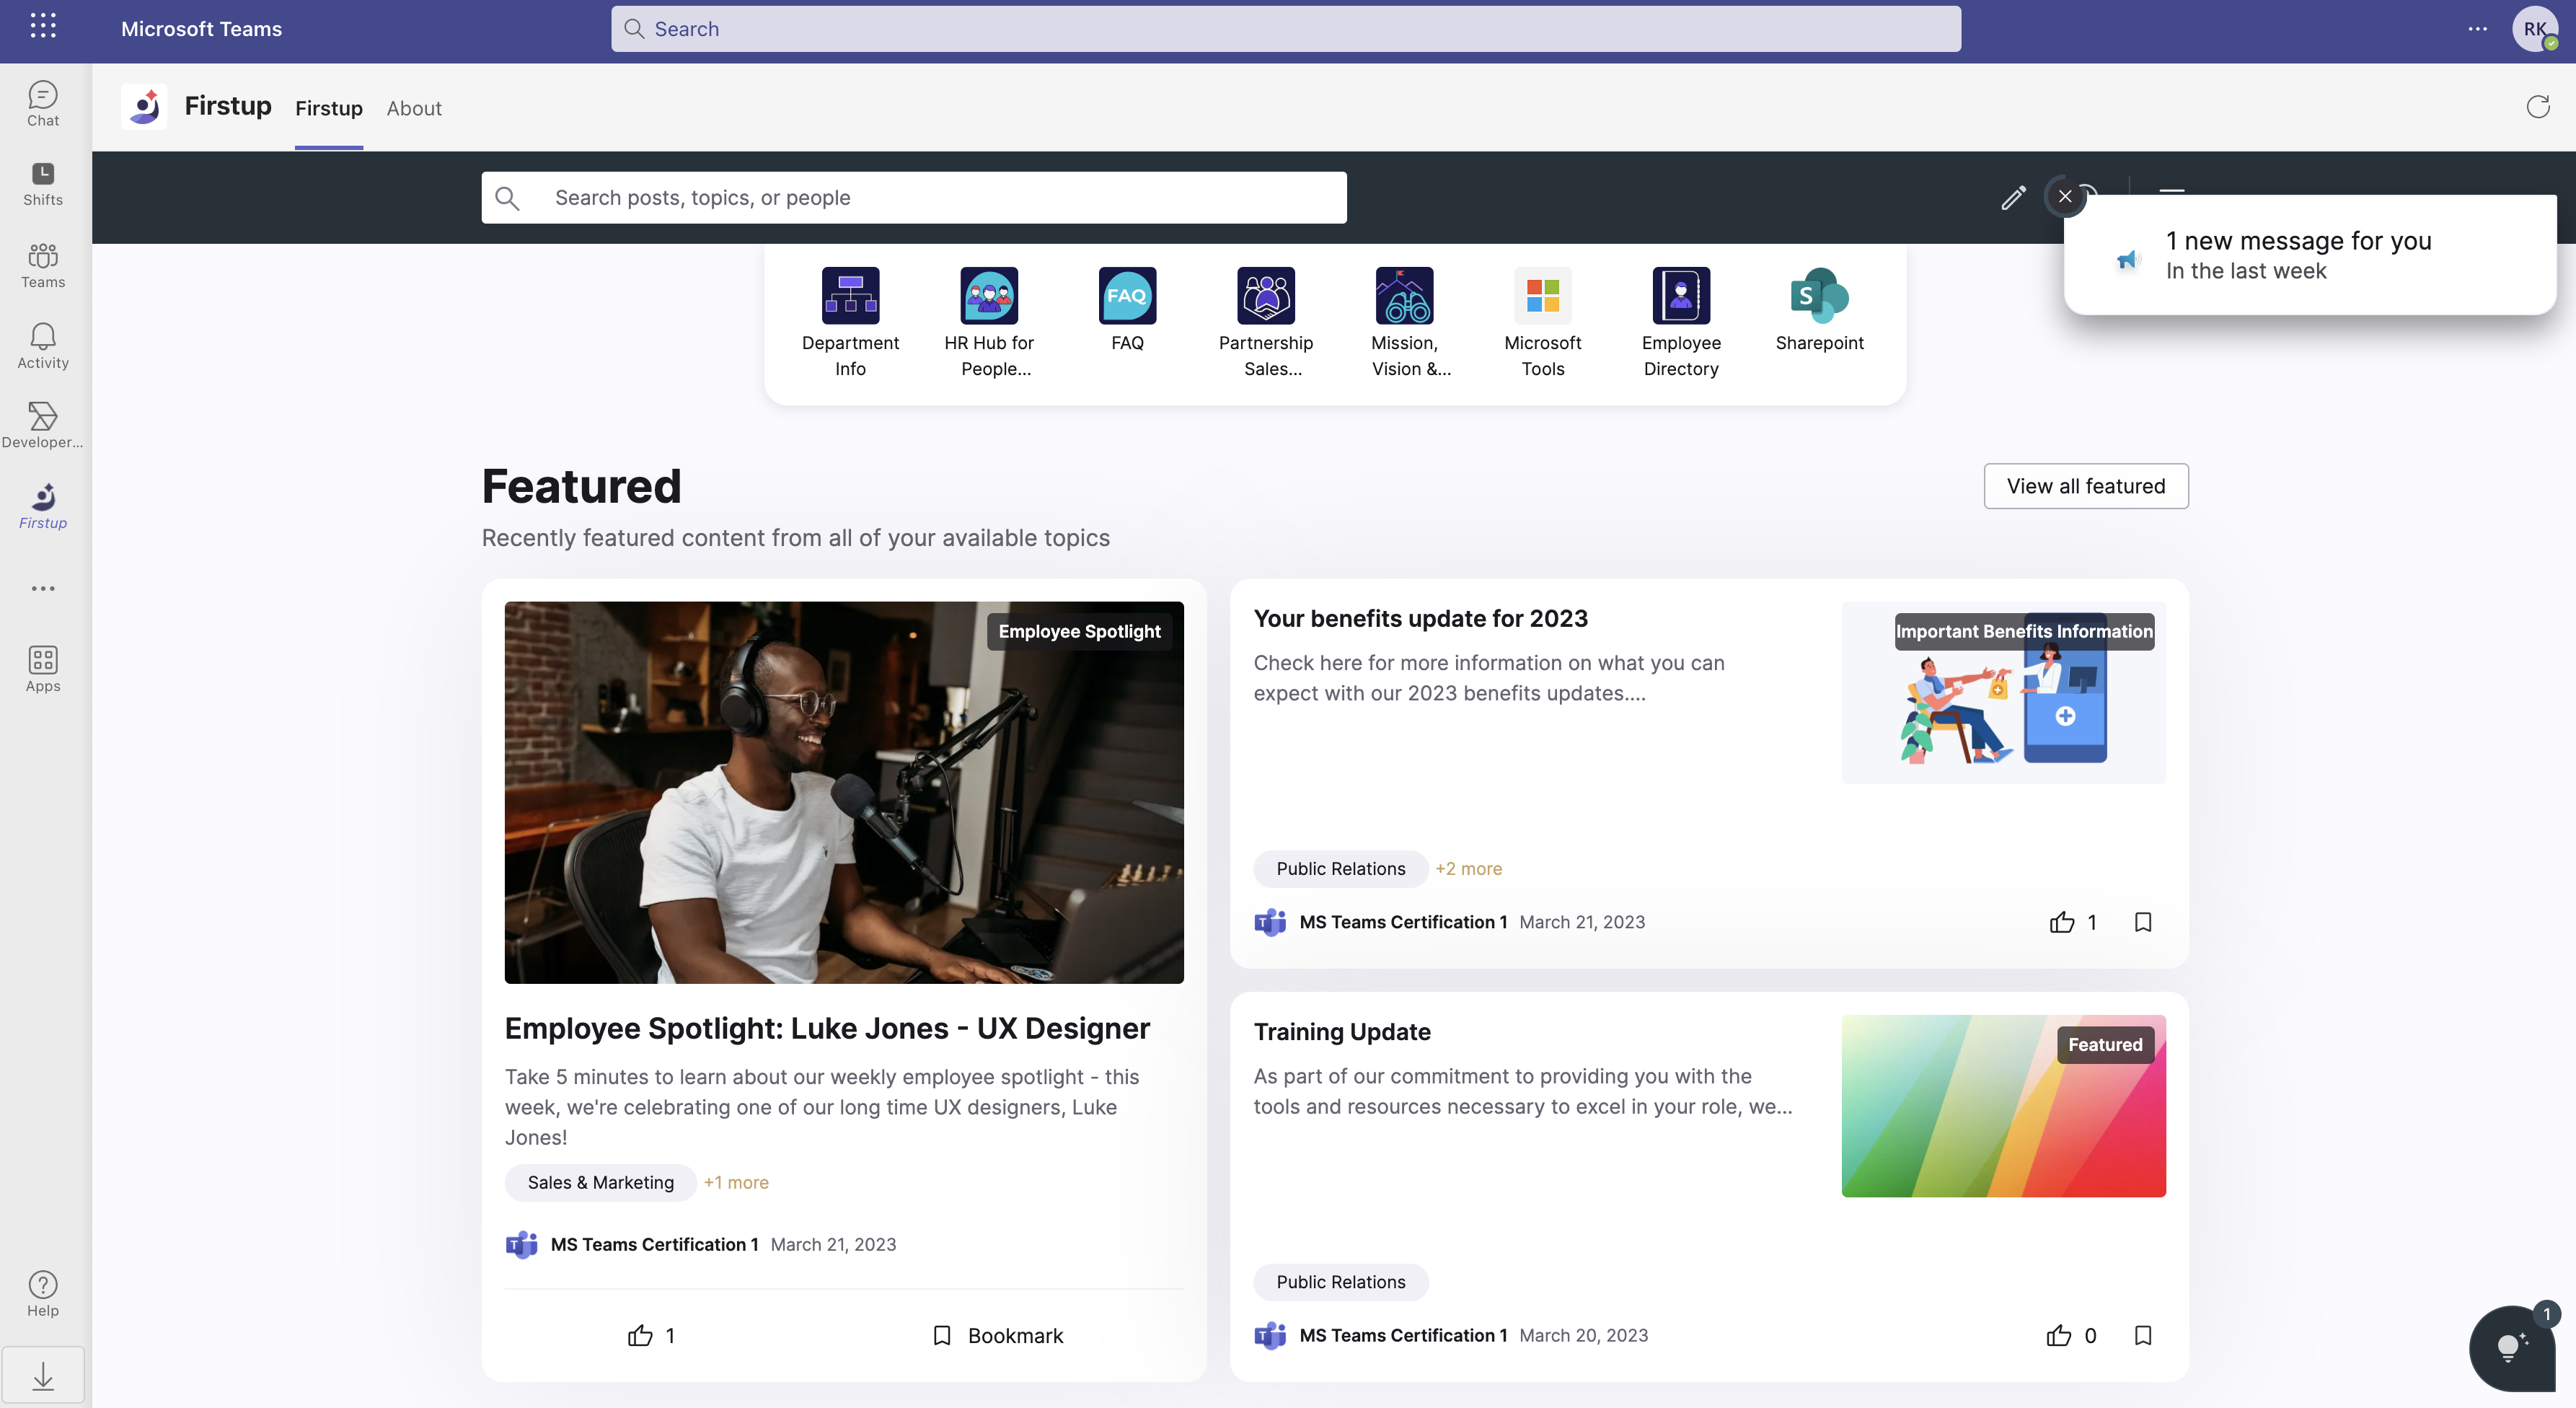Click the pencil create post icon
The image size is (2576, 1408).
pos(2013,197)
